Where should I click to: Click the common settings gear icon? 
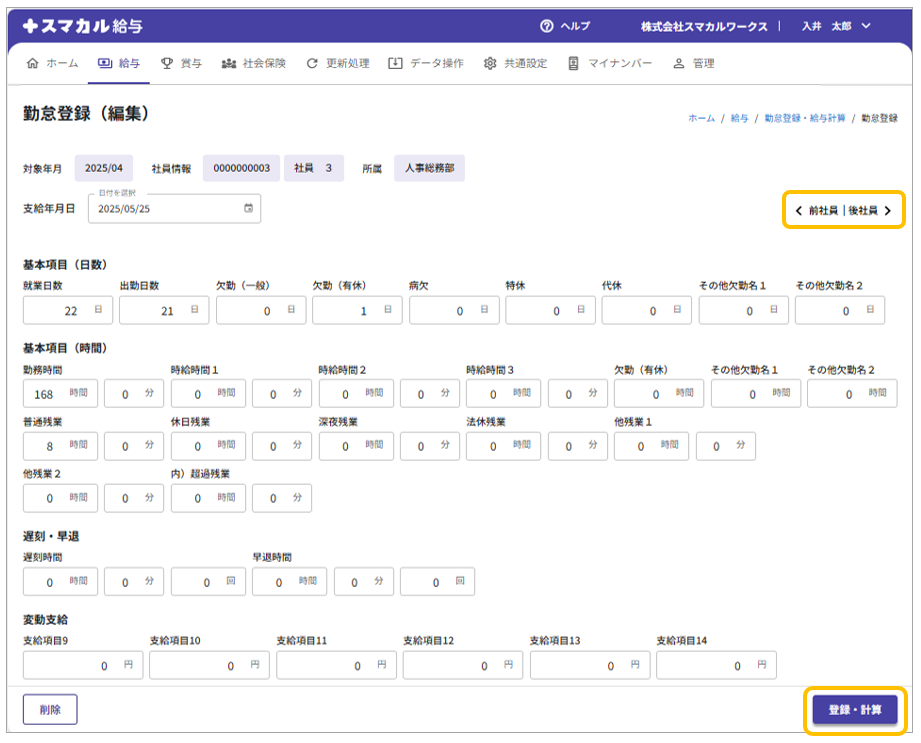490,63
